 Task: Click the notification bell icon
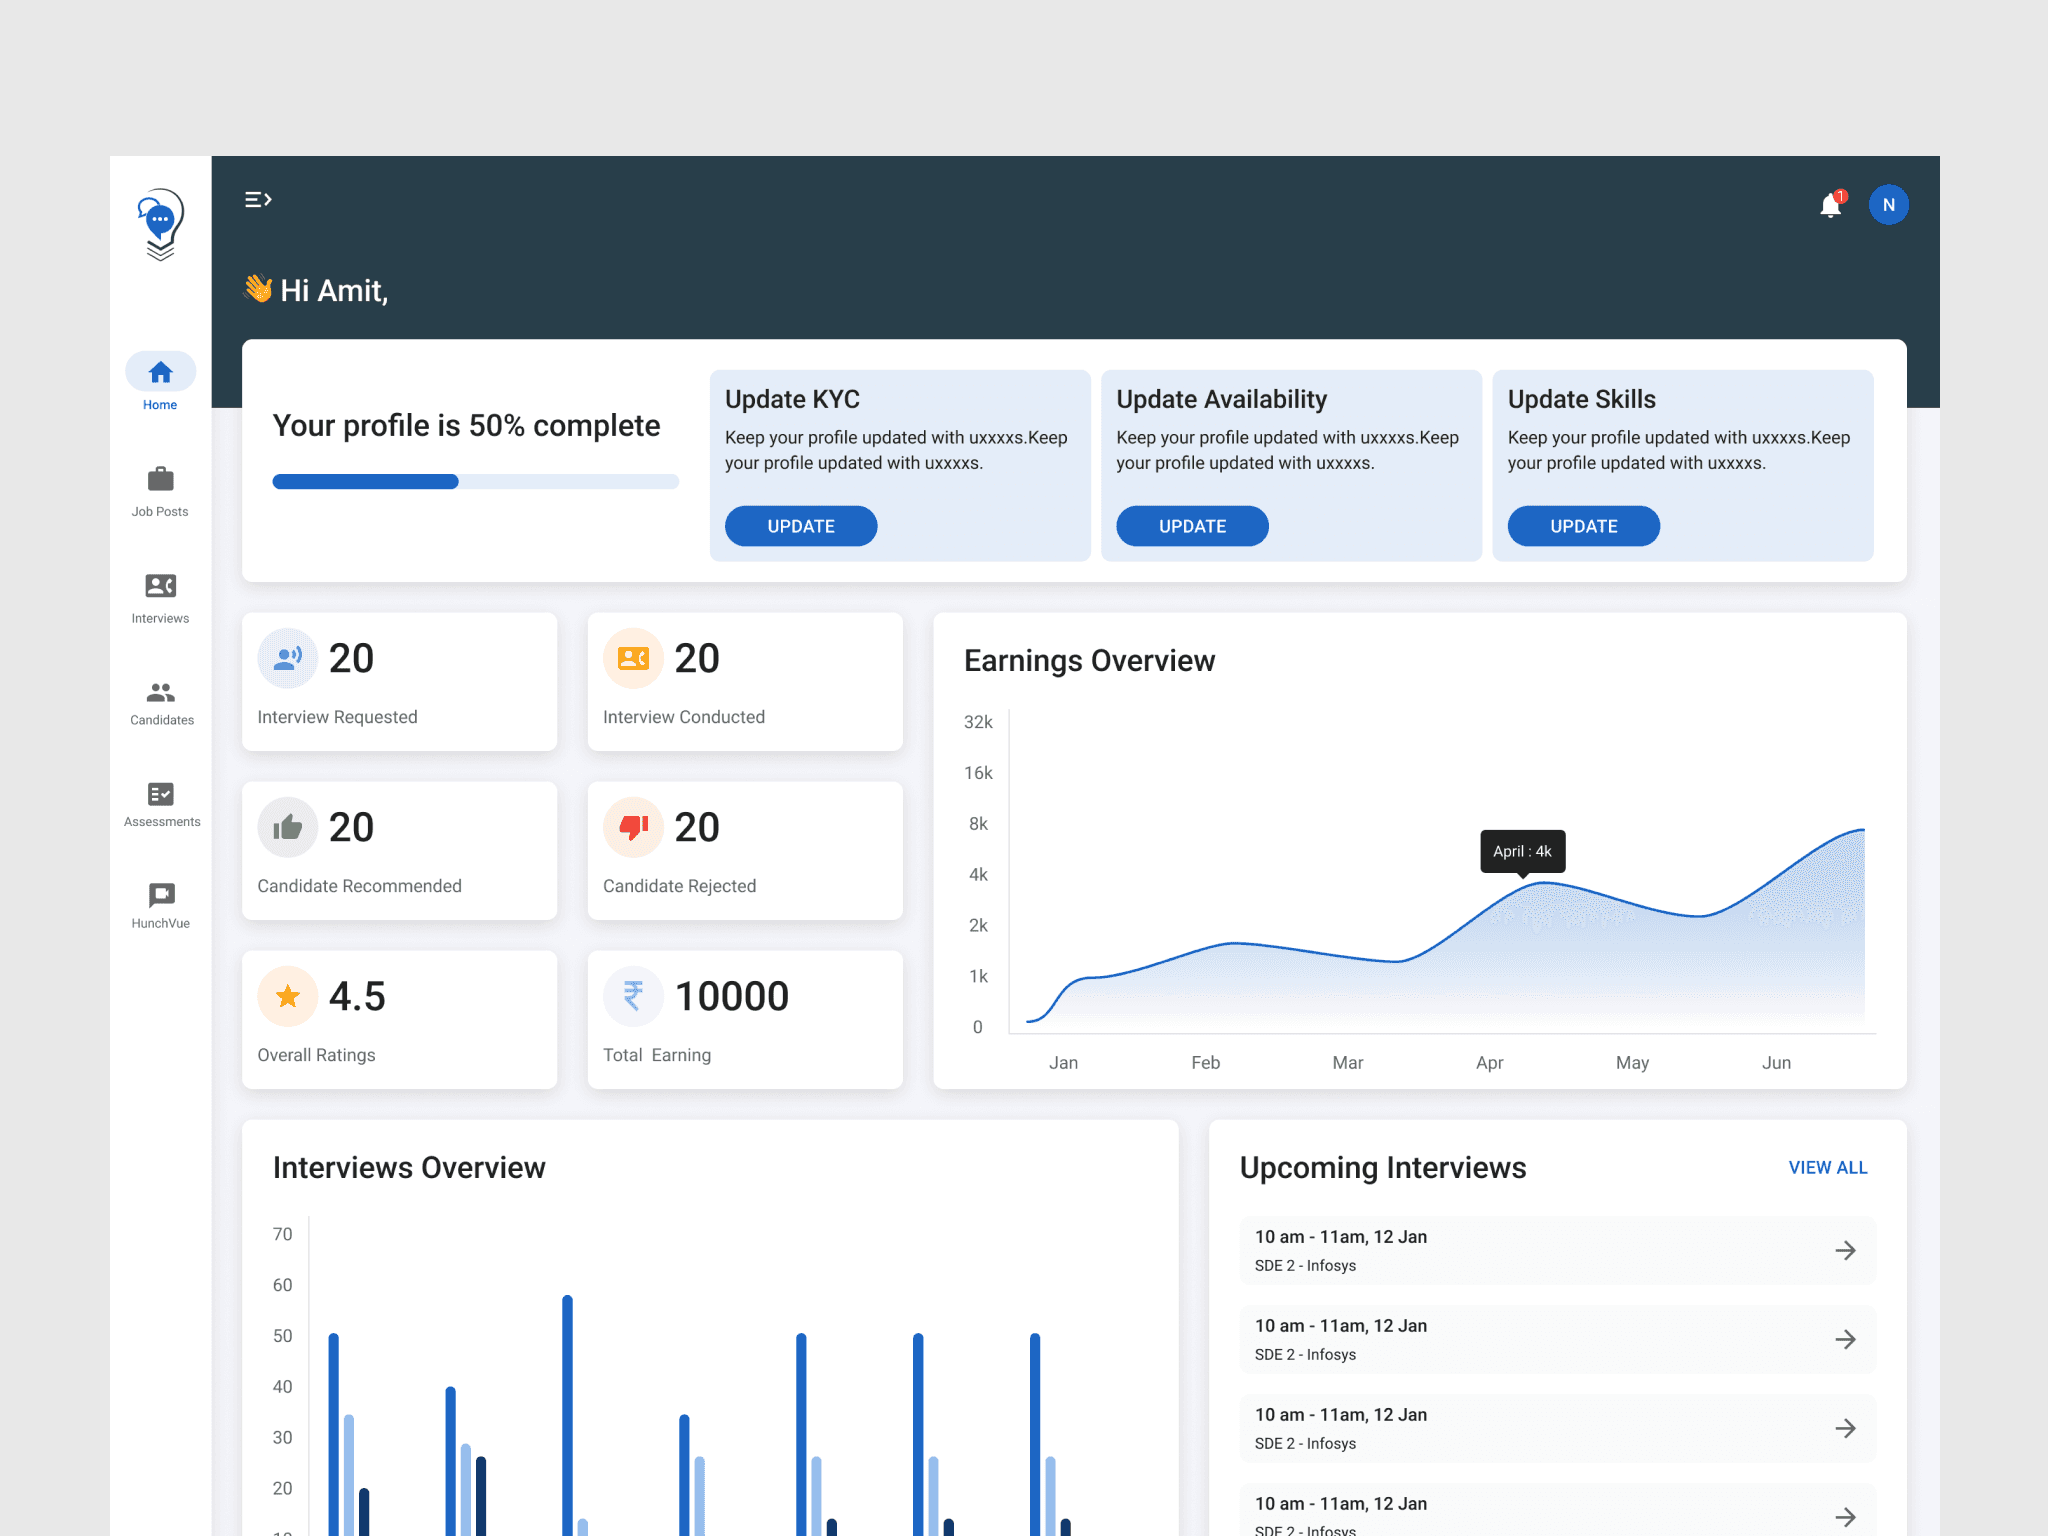(1830, 206)
